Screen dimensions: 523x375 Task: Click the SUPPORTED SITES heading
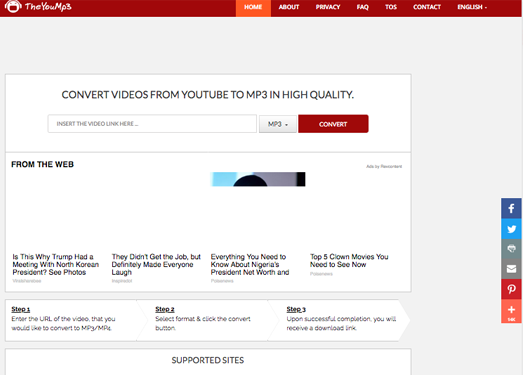click(208, 360)
